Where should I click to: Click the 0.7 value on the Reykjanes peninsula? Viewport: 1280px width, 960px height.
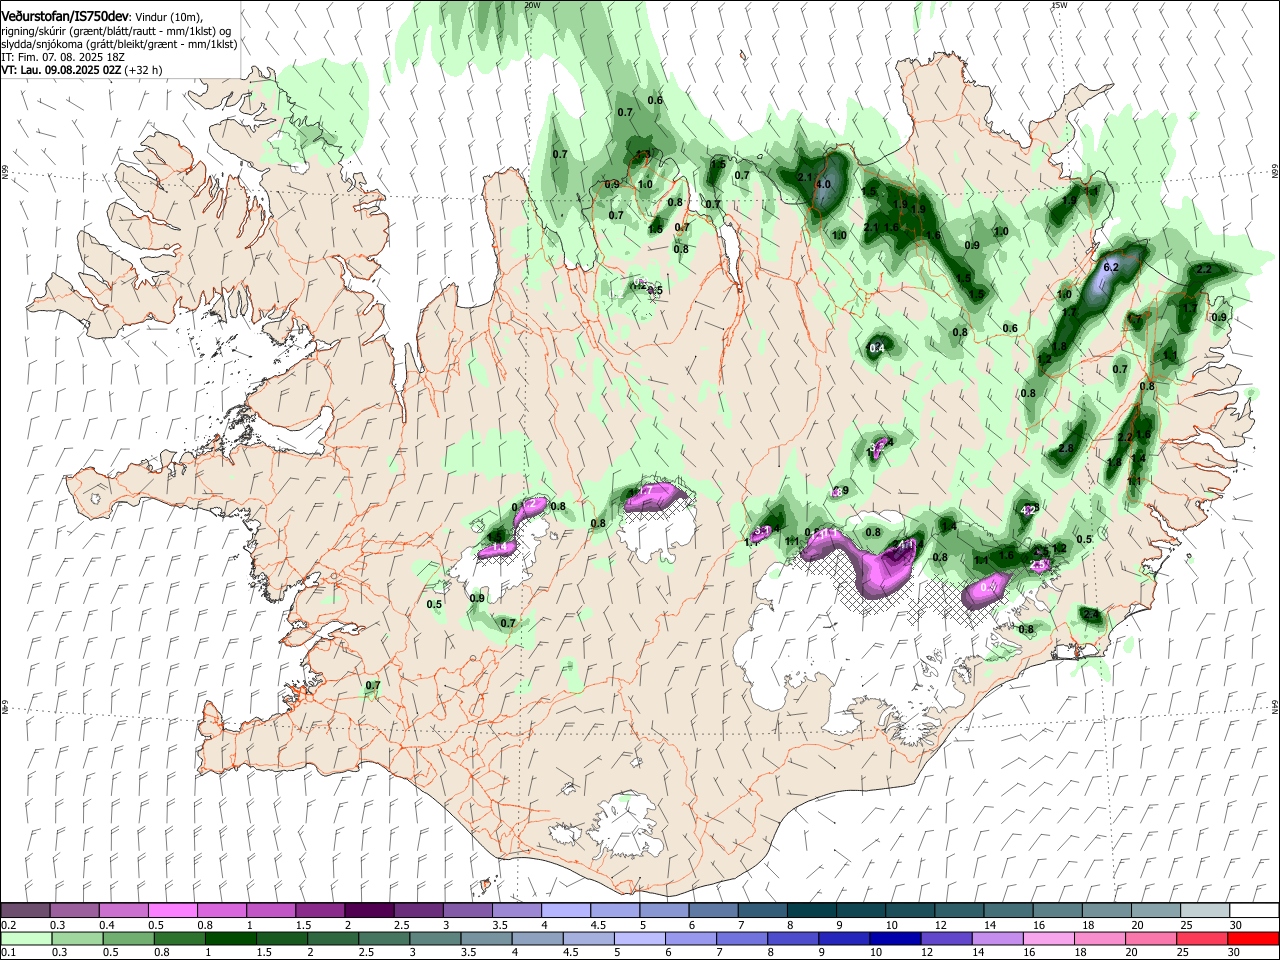373,686
